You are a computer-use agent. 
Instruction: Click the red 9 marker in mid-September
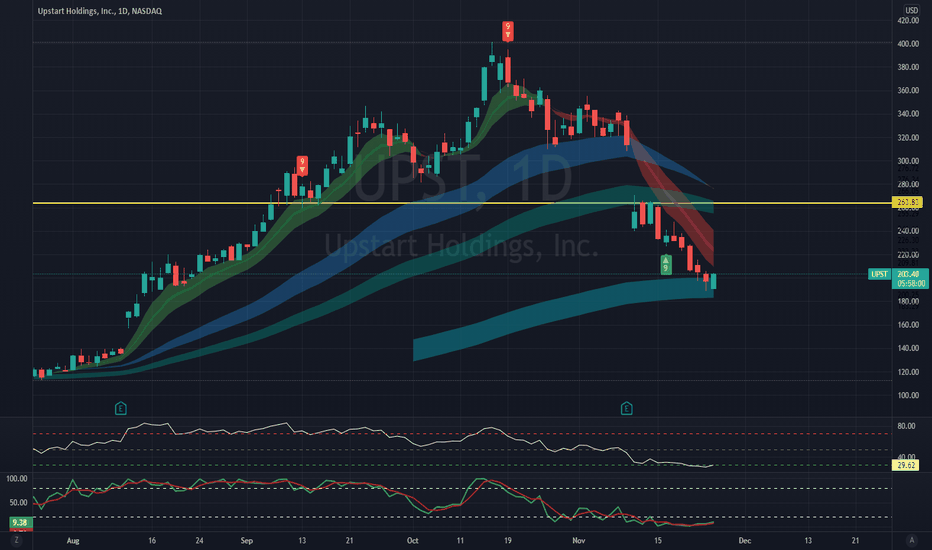pos(302,165)
